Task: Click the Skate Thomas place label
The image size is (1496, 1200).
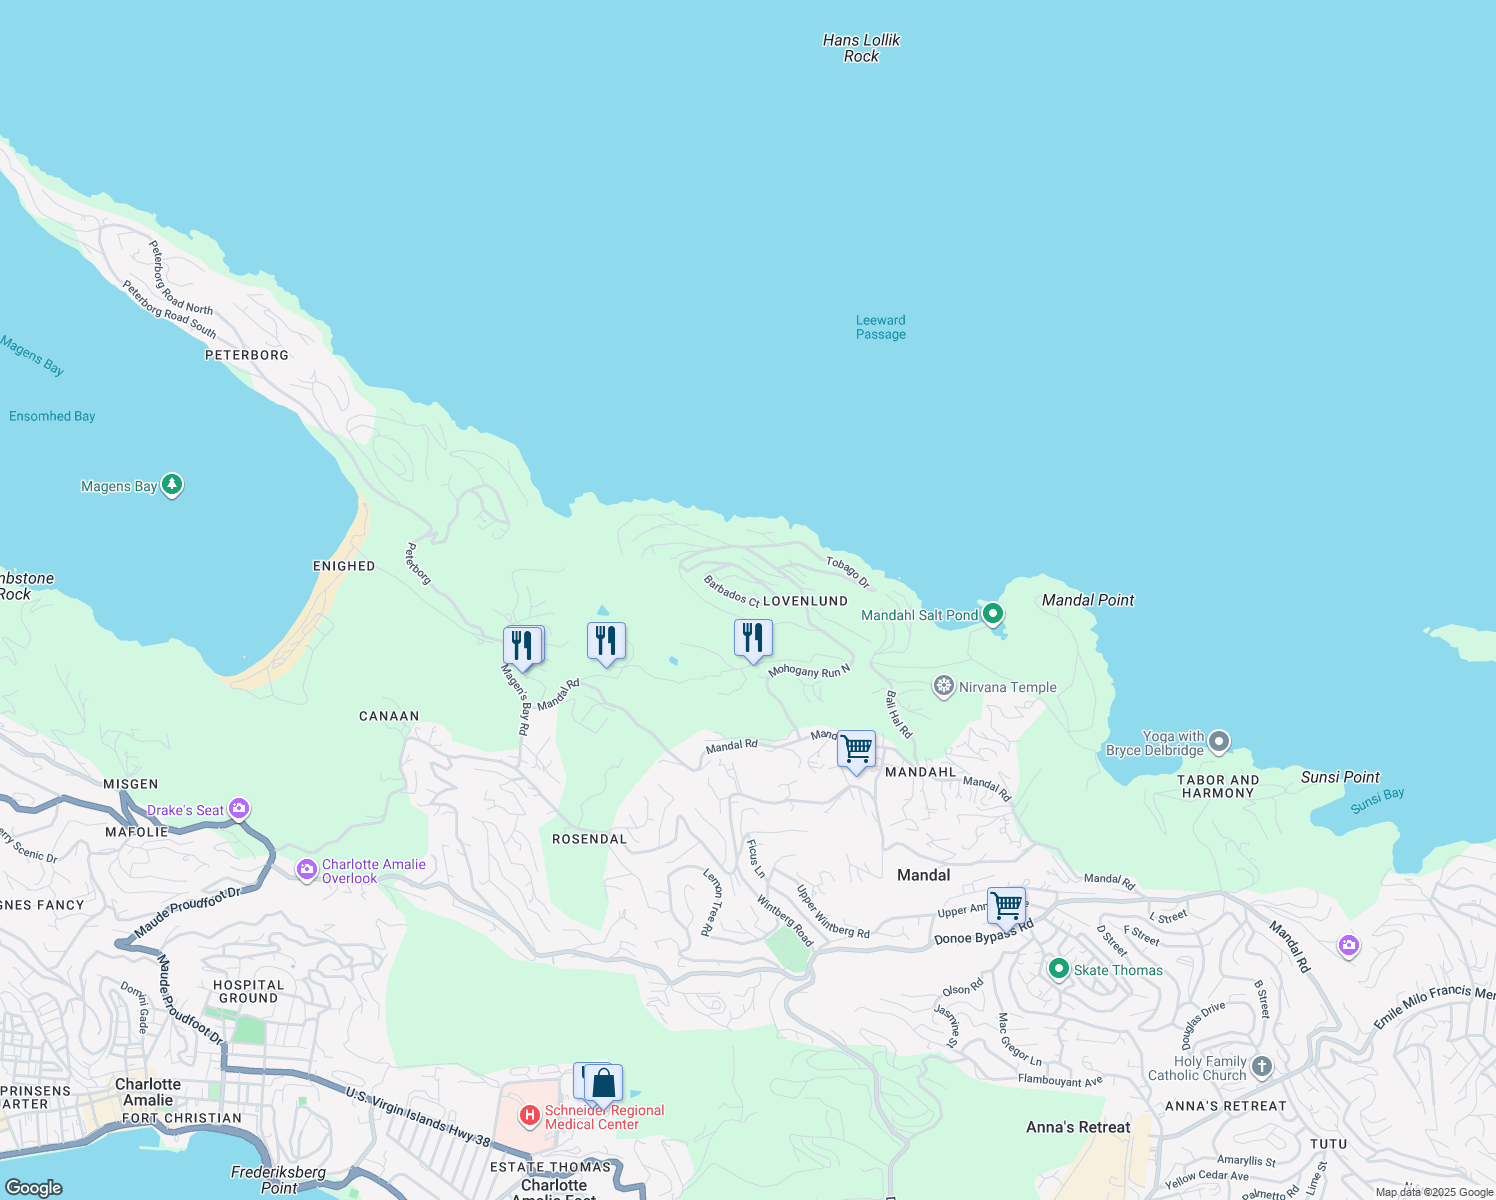Action: pos(1120,970)
